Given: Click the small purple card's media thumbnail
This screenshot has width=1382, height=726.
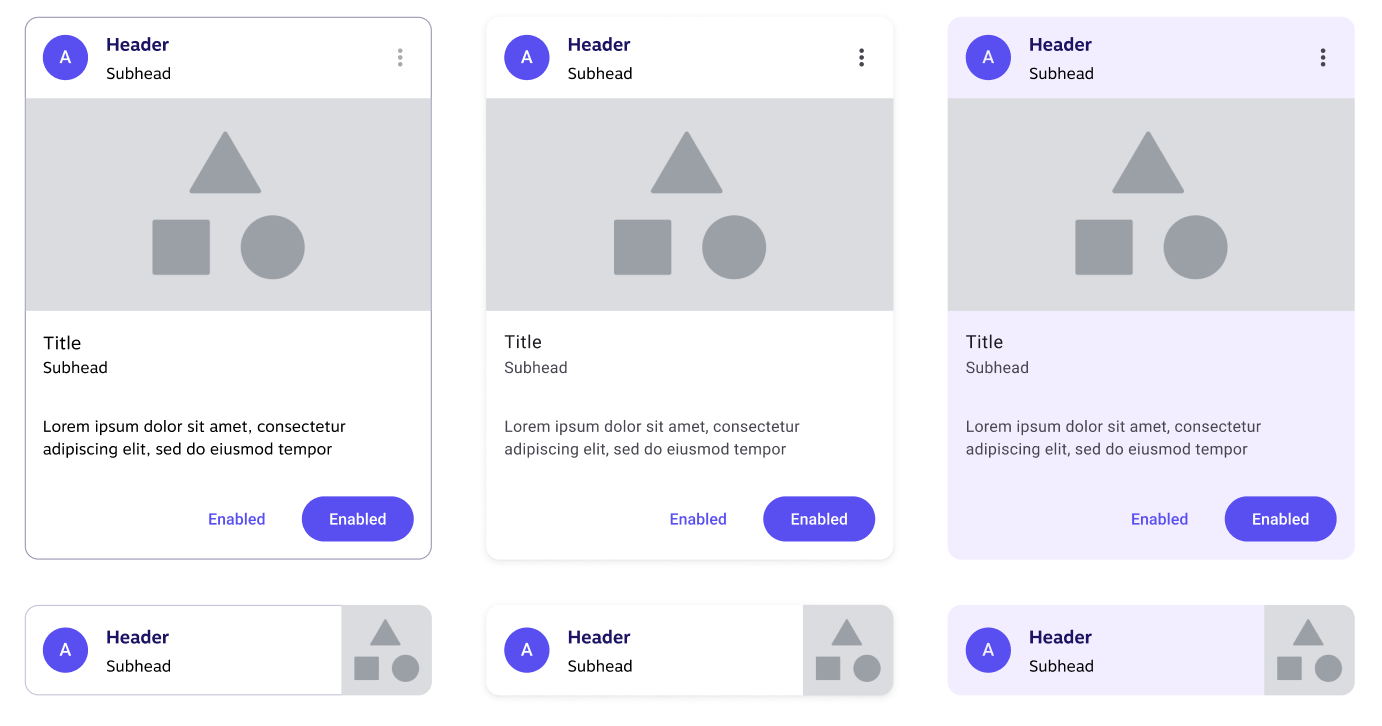Looking at the screenshot, I should pos(1309,650).
